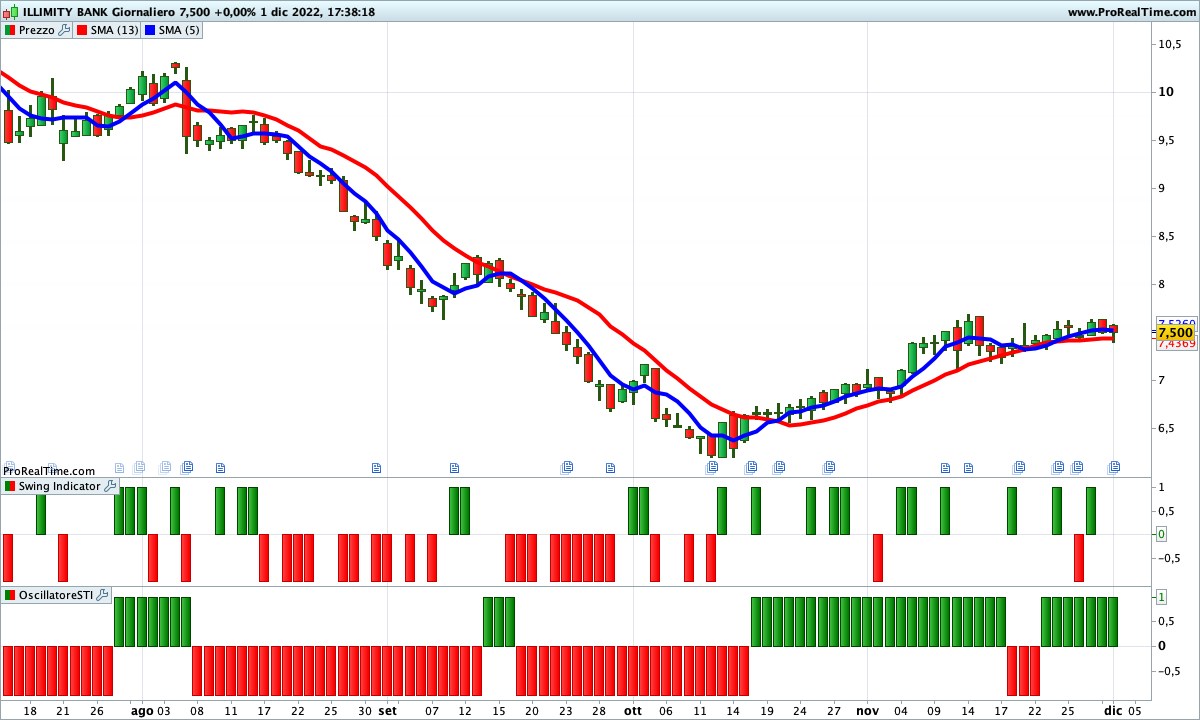Image resolution: width=1200 pixels, height=720 pixels.
Task: Open the stacked news icon near November 17
Action: coord(1019,467)
